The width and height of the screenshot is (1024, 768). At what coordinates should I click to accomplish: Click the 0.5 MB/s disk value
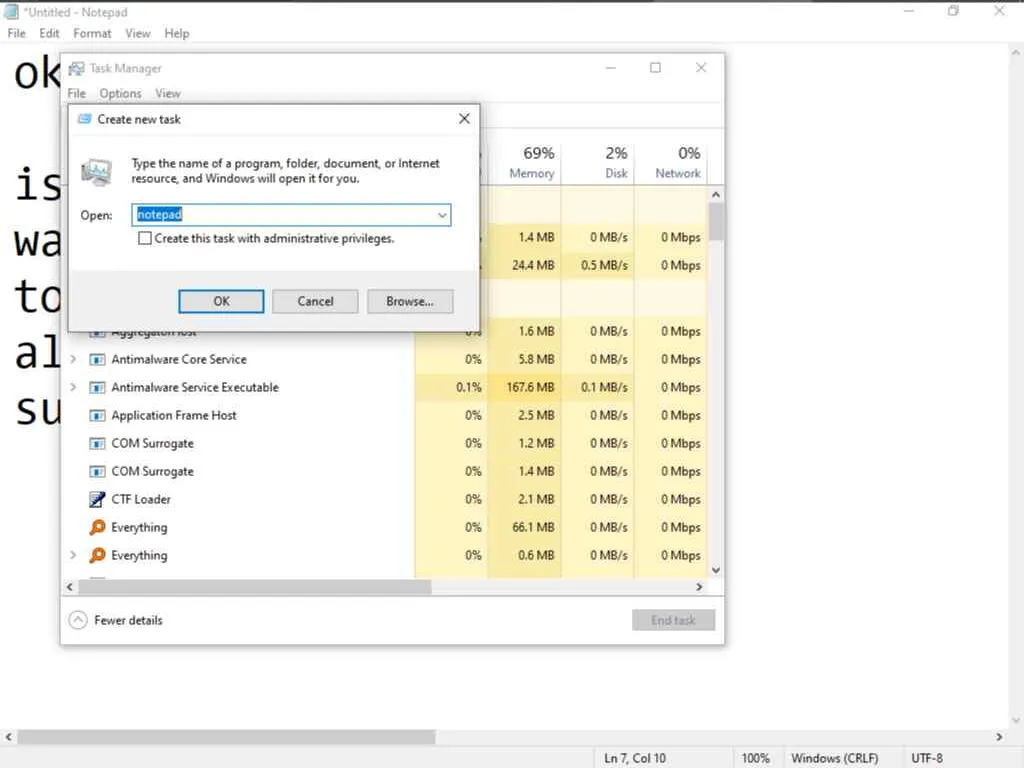coord(605,266)
